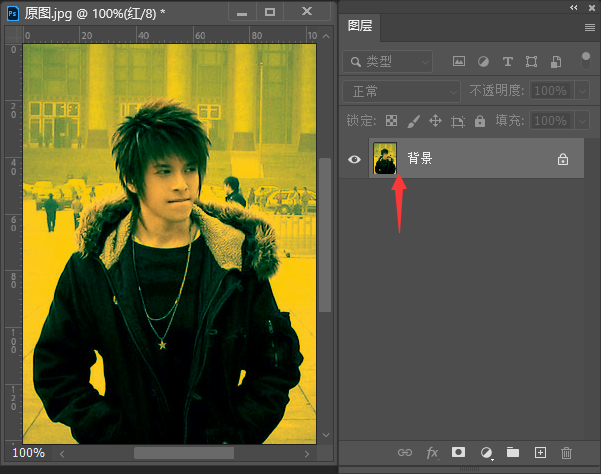Click the 背景 layer thumbnail
The image size is (601, 474).
(384, 159)
